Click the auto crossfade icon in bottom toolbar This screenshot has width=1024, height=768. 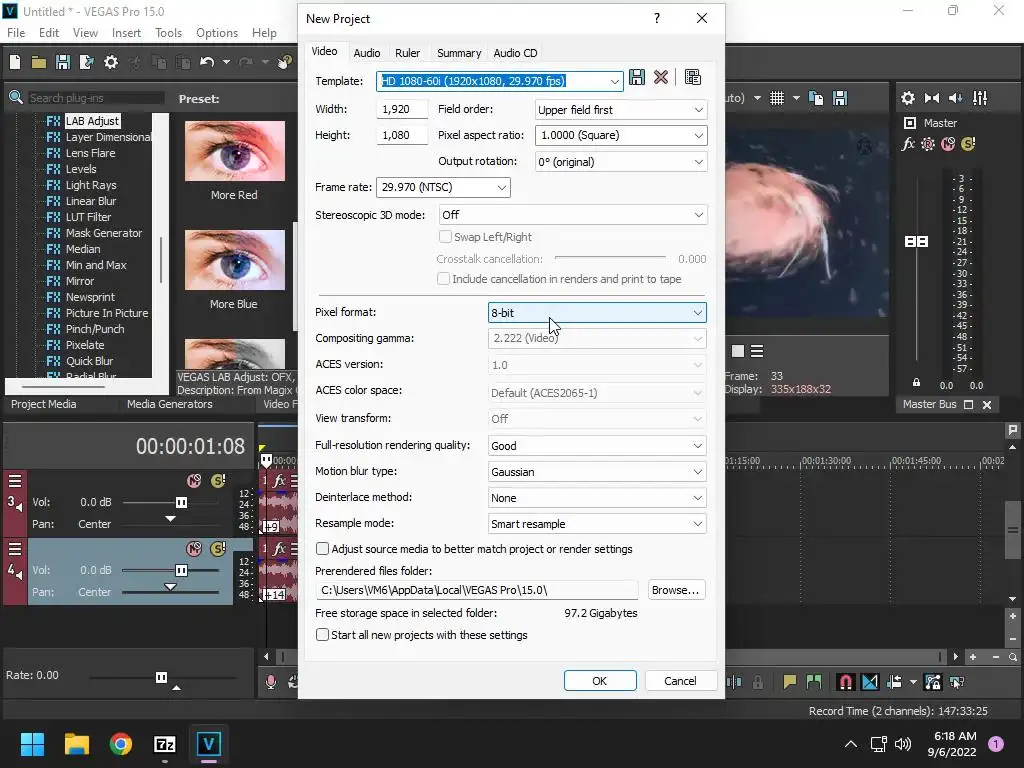click(x=870, y=682)
